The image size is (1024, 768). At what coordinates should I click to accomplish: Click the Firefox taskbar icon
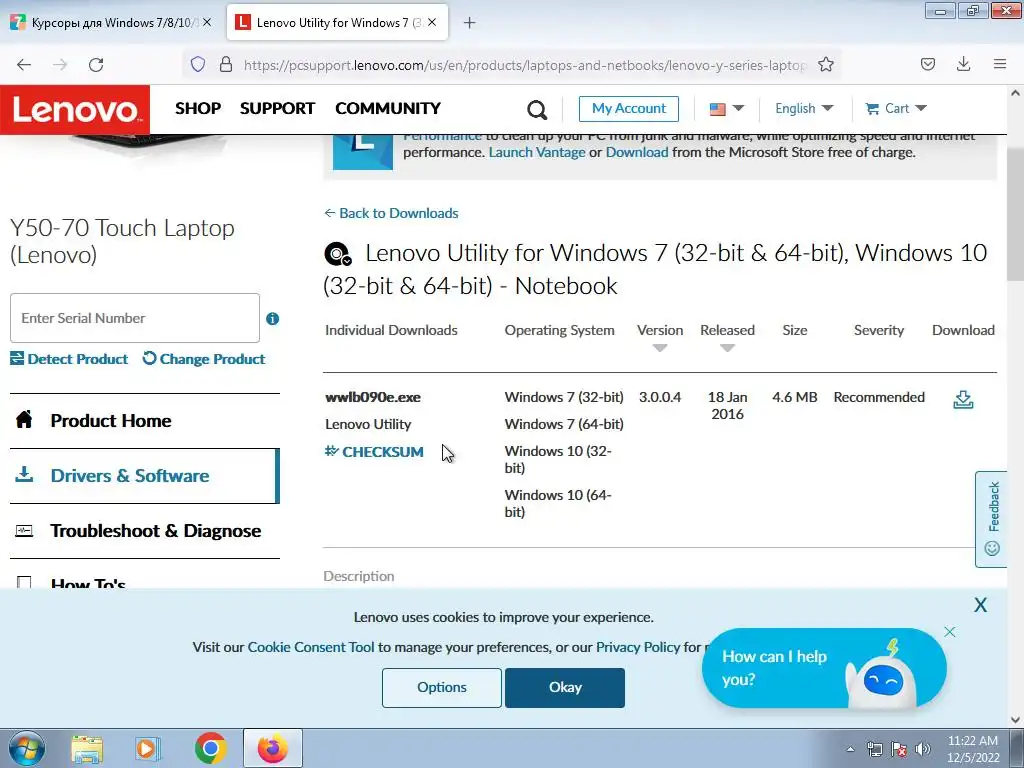pos(272,748)
